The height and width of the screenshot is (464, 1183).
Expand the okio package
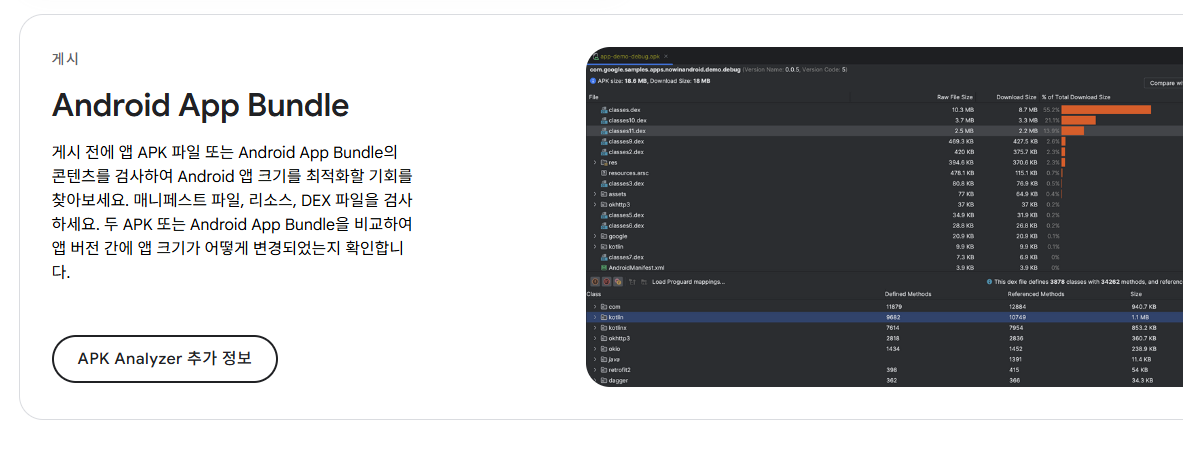click(x=595, y=349)
